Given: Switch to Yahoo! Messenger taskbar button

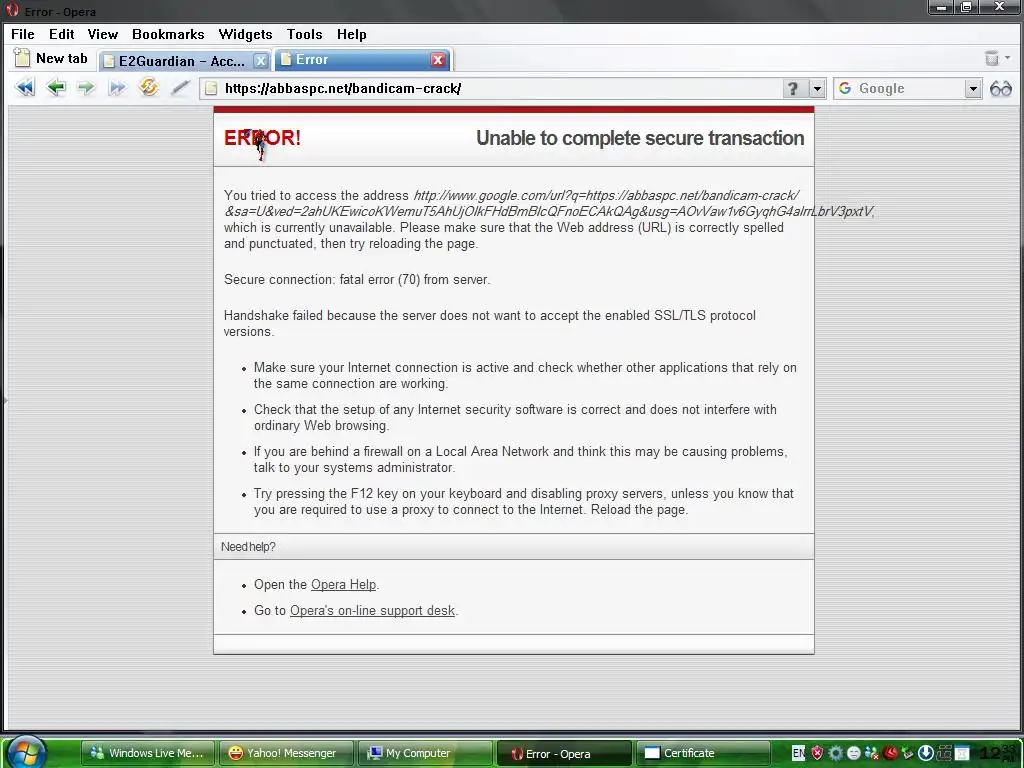Looking at the screenshot, I should [285, 753].
